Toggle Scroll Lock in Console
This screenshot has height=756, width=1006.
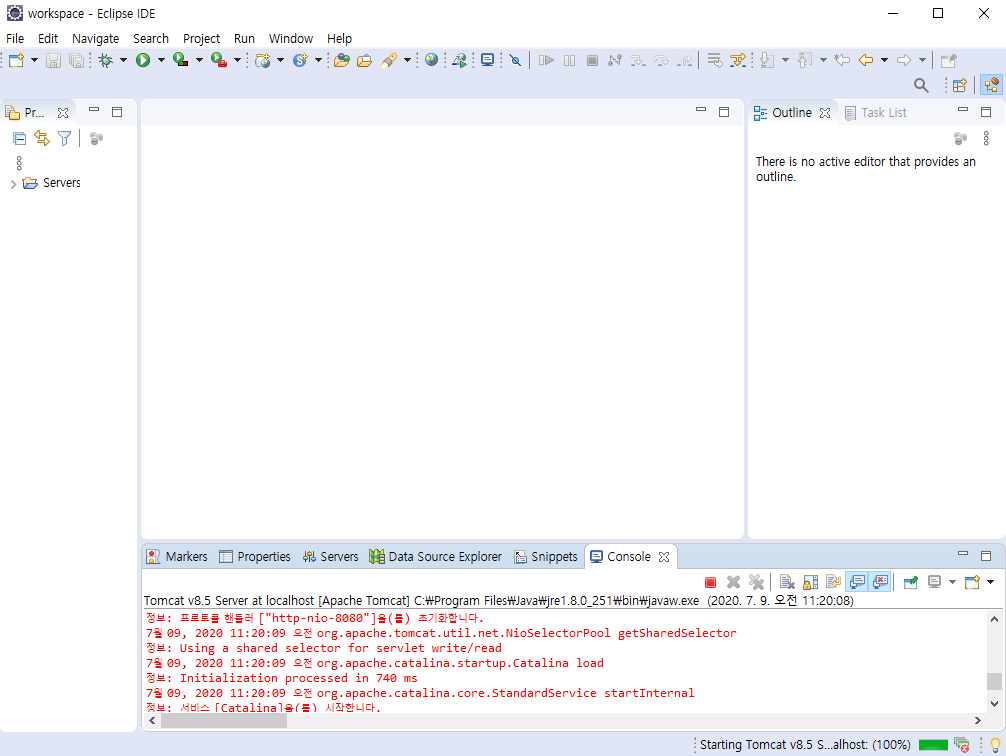pos(810,582)
